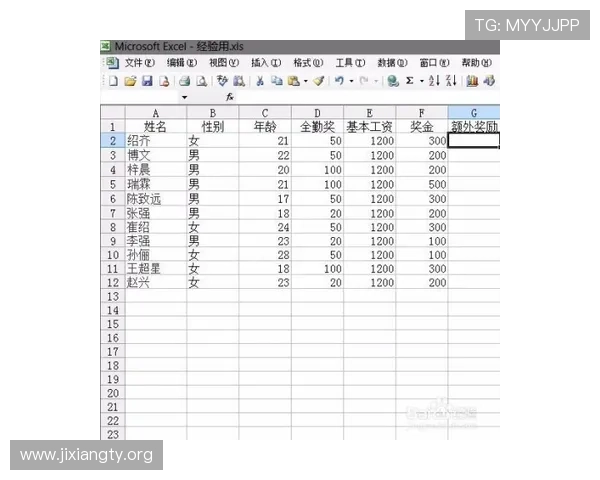The height and width of the screenshot is (480, 600).
Task: Open the 视图 (View) menu
Action: (x=224, y=63)
